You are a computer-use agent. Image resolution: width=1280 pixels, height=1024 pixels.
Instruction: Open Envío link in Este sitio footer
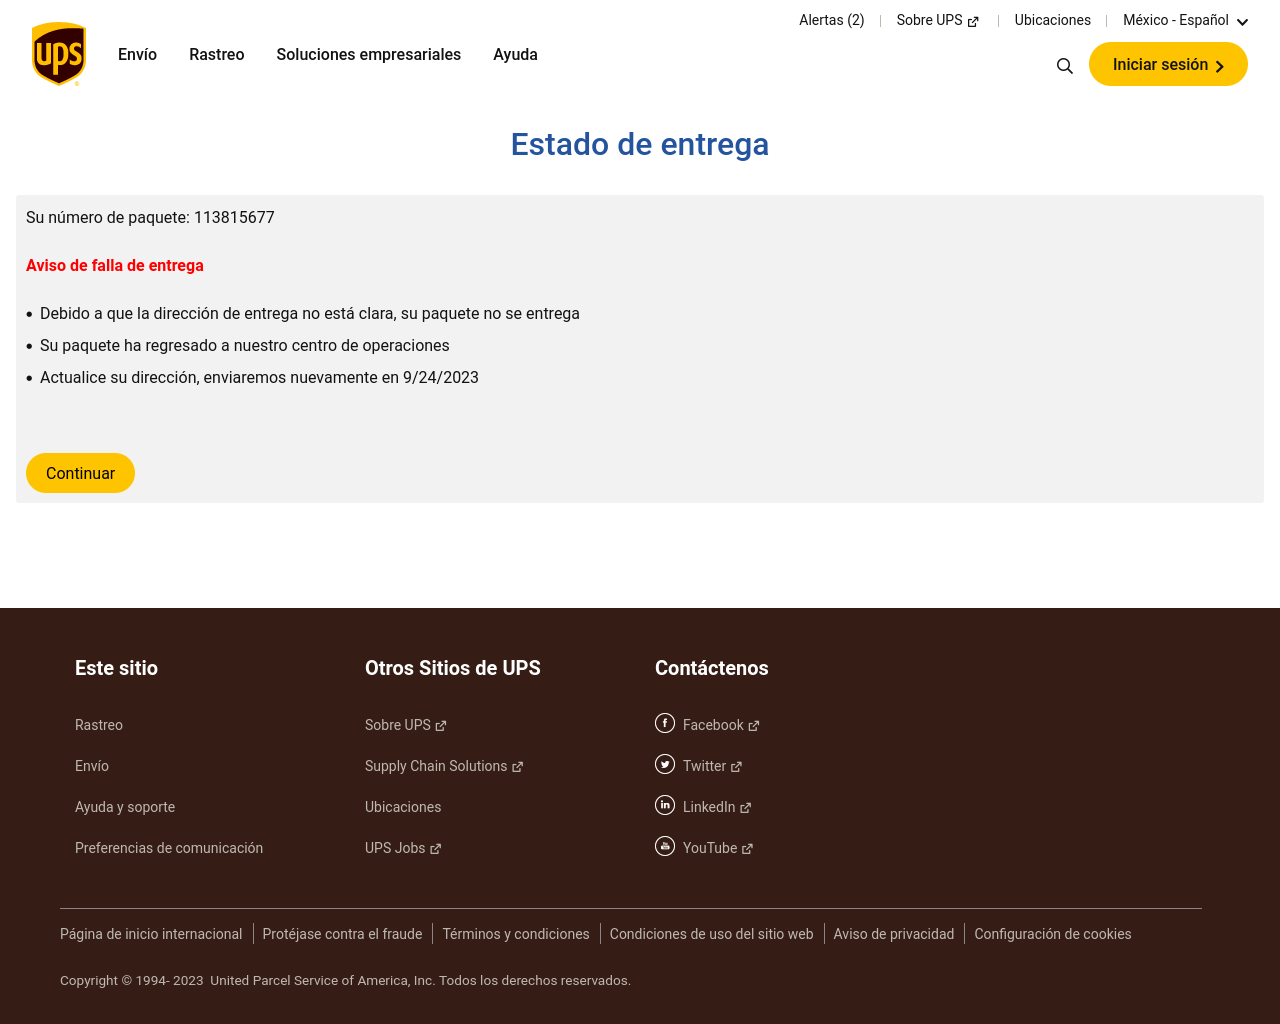[92, 766]
